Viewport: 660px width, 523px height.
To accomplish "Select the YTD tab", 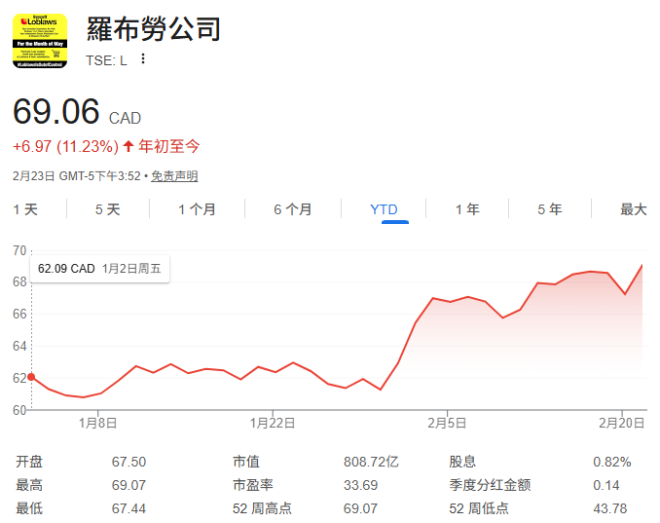I will pos(384,209).
